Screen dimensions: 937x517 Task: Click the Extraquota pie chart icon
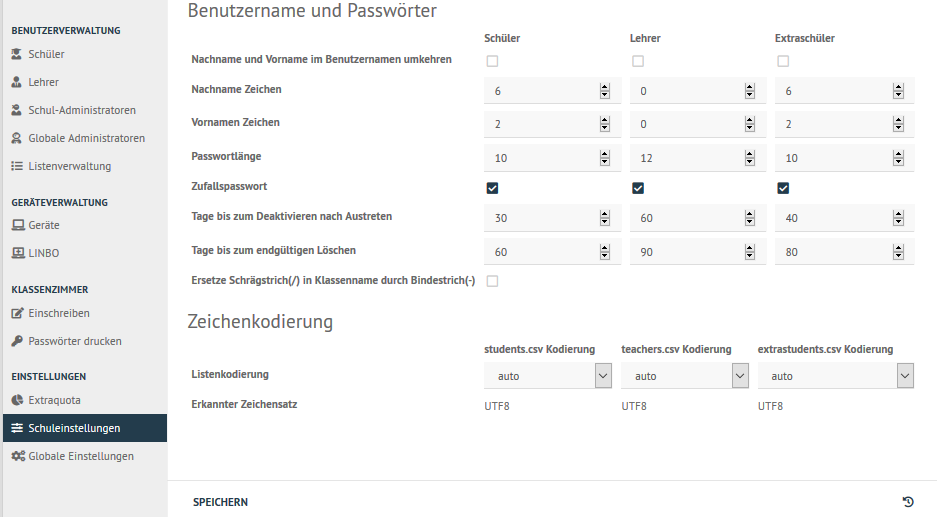(17, 400)
